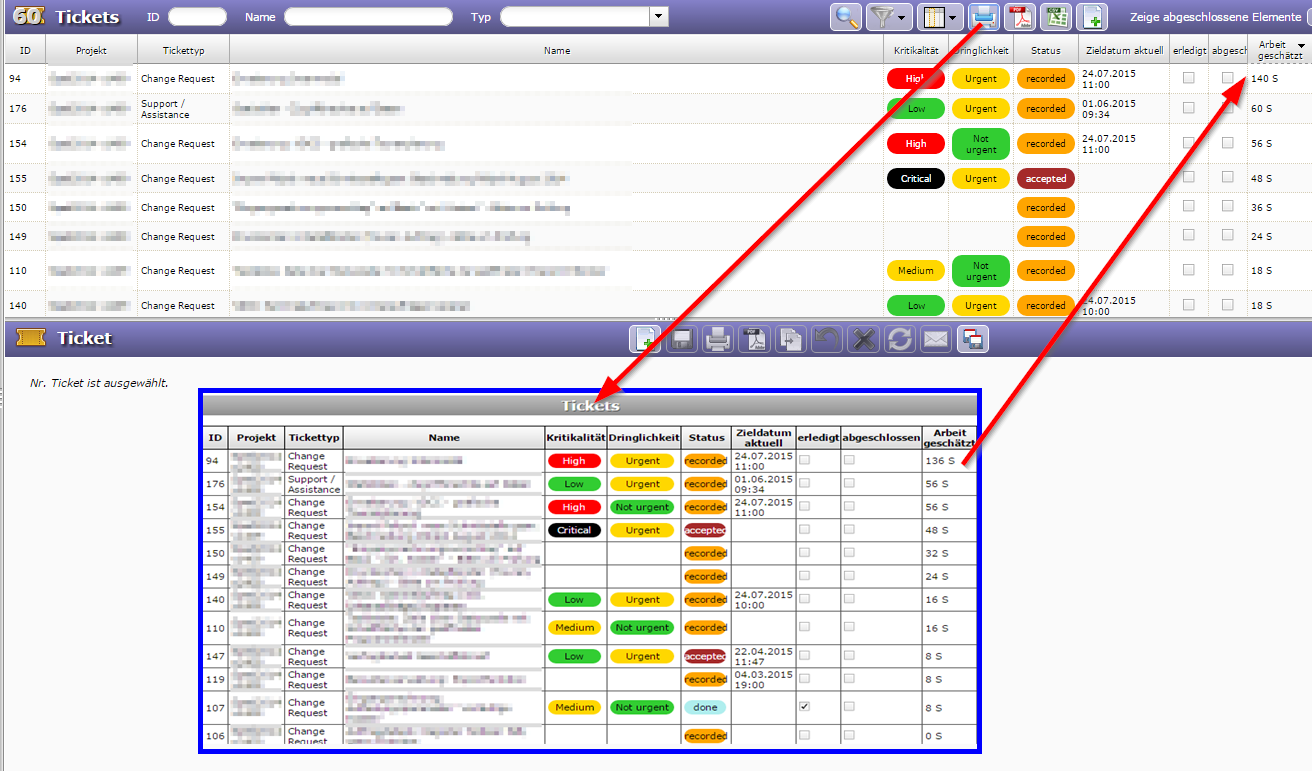Click the red High badge of ticket 154
This screenshot has width=1312, height=771.
[916, 143]
